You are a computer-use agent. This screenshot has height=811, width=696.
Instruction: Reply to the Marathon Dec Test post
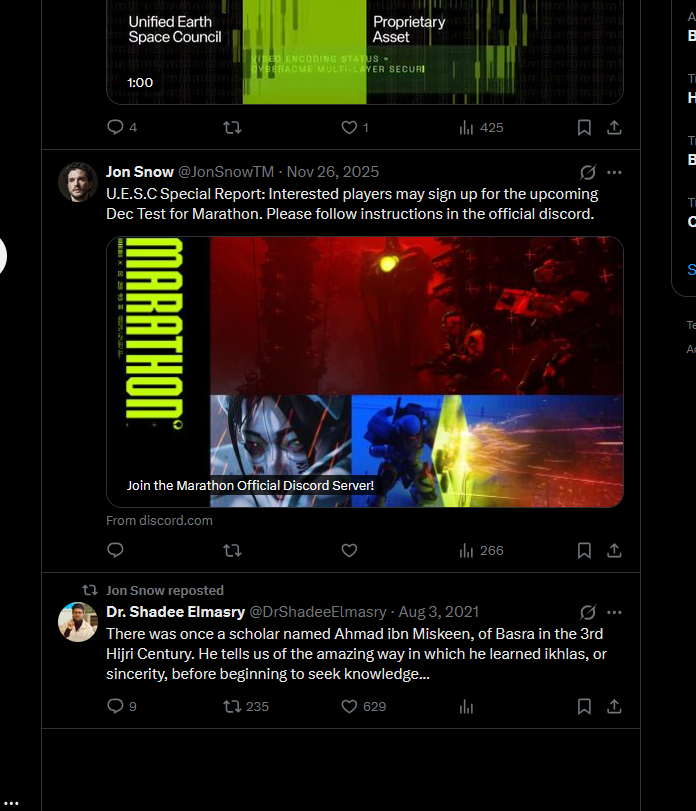pos(115,550)
